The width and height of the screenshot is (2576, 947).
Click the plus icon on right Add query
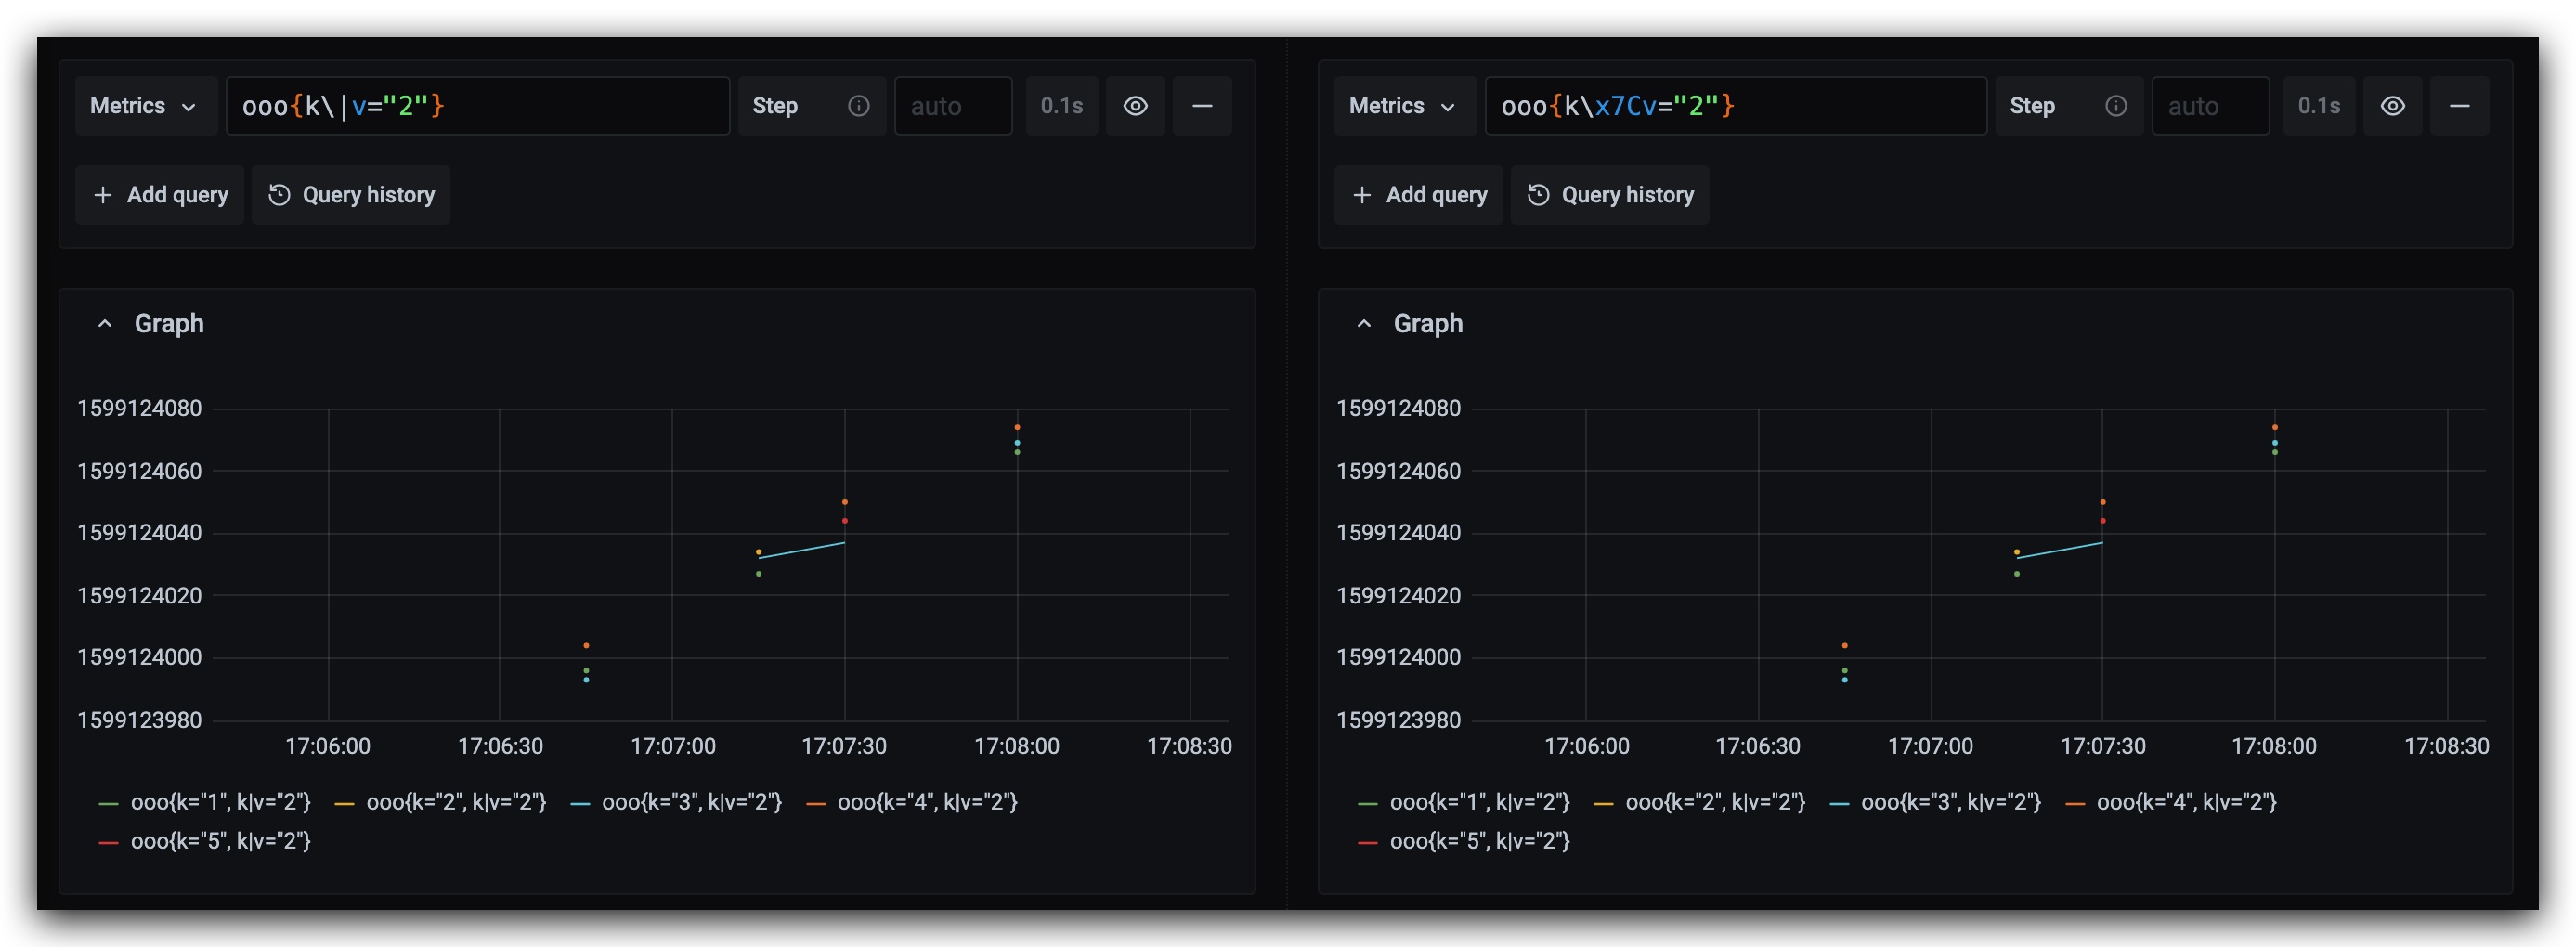coord(1362,195)
